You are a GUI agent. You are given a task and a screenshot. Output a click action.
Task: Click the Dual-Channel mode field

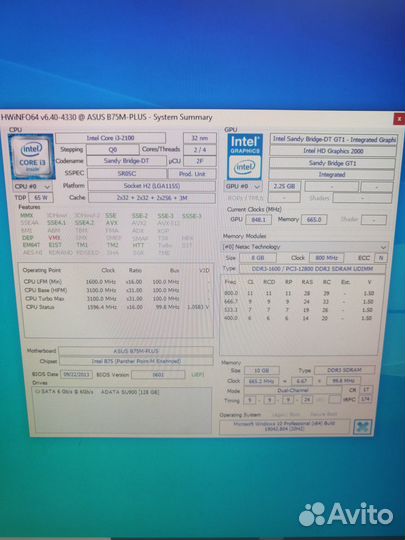coord(293,390)
